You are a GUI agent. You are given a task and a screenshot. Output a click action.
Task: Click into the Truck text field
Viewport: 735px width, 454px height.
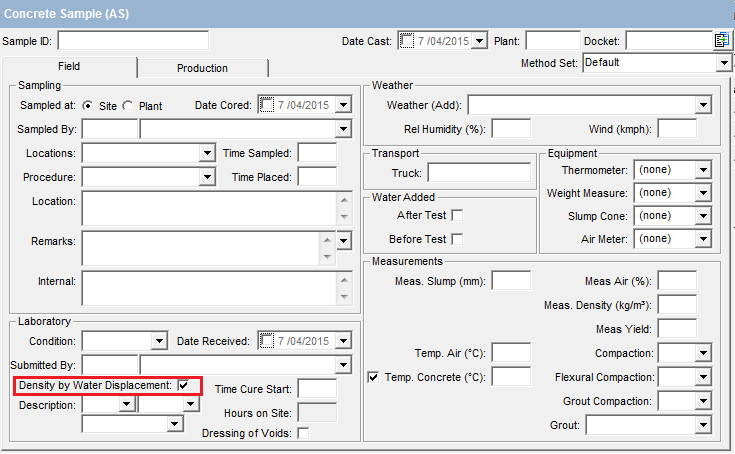pos(478,172)
